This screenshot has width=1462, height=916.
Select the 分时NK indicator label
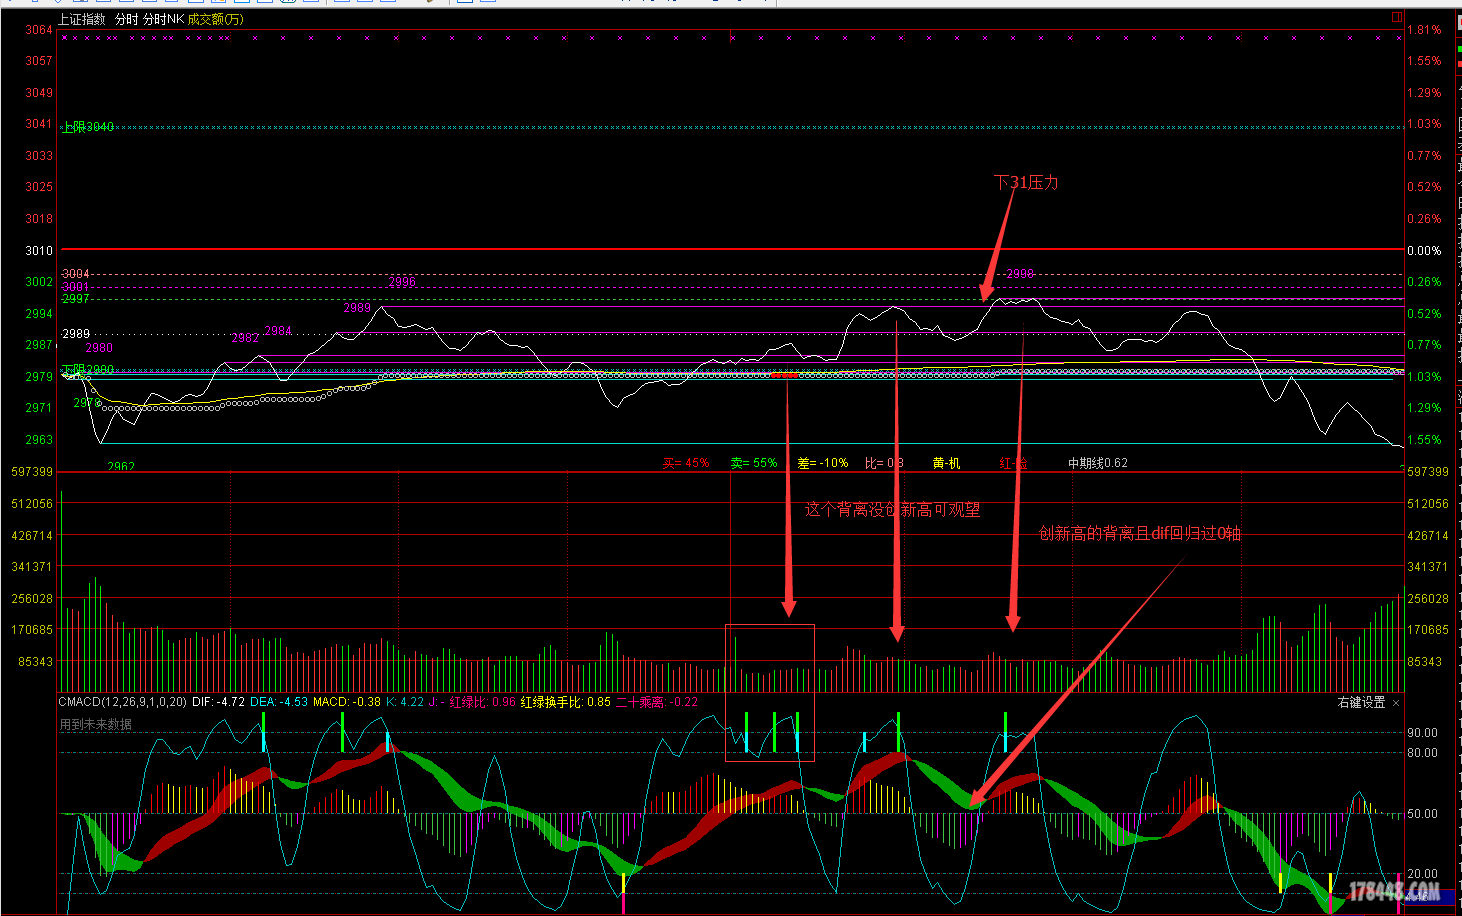point(163,19)
